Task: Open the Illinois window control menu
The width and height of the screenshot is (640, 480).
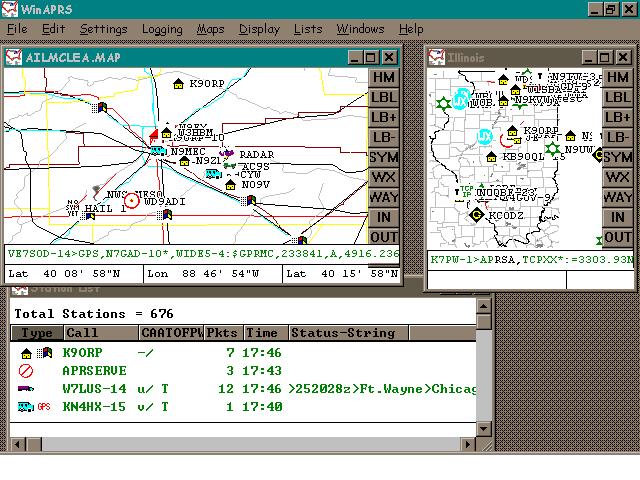Action: coord(436,58)
